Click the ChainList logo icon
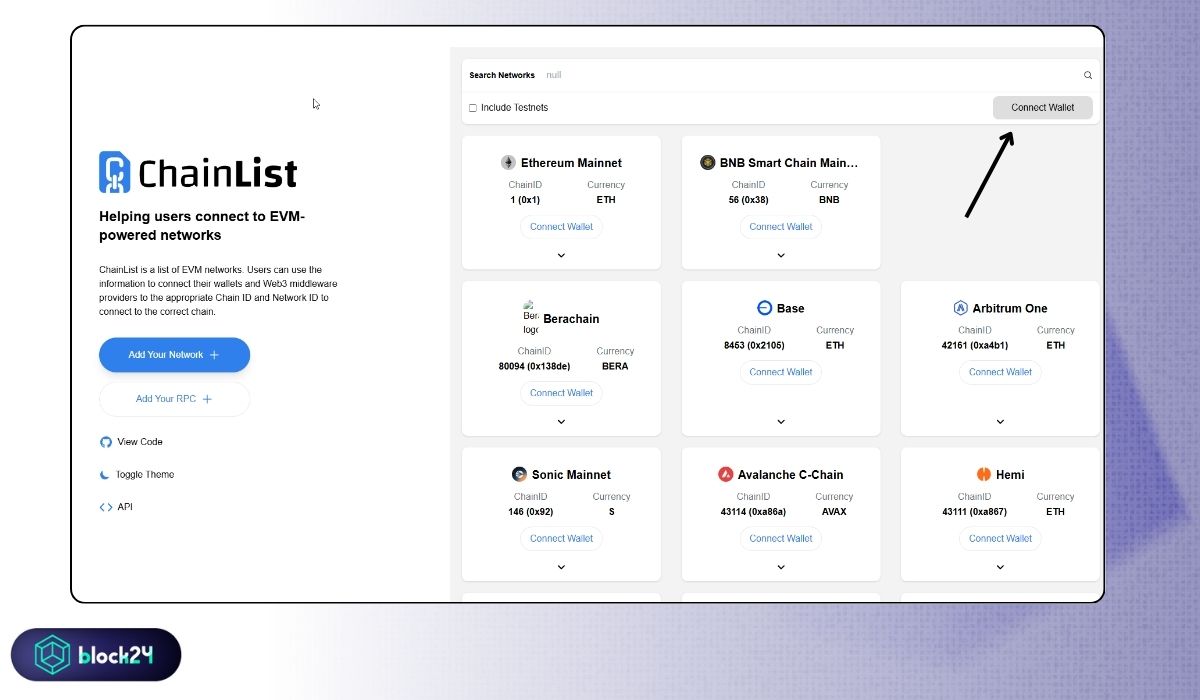This screenshot has height=700, width=1200. pyautogui.click(x=115, y=172)
